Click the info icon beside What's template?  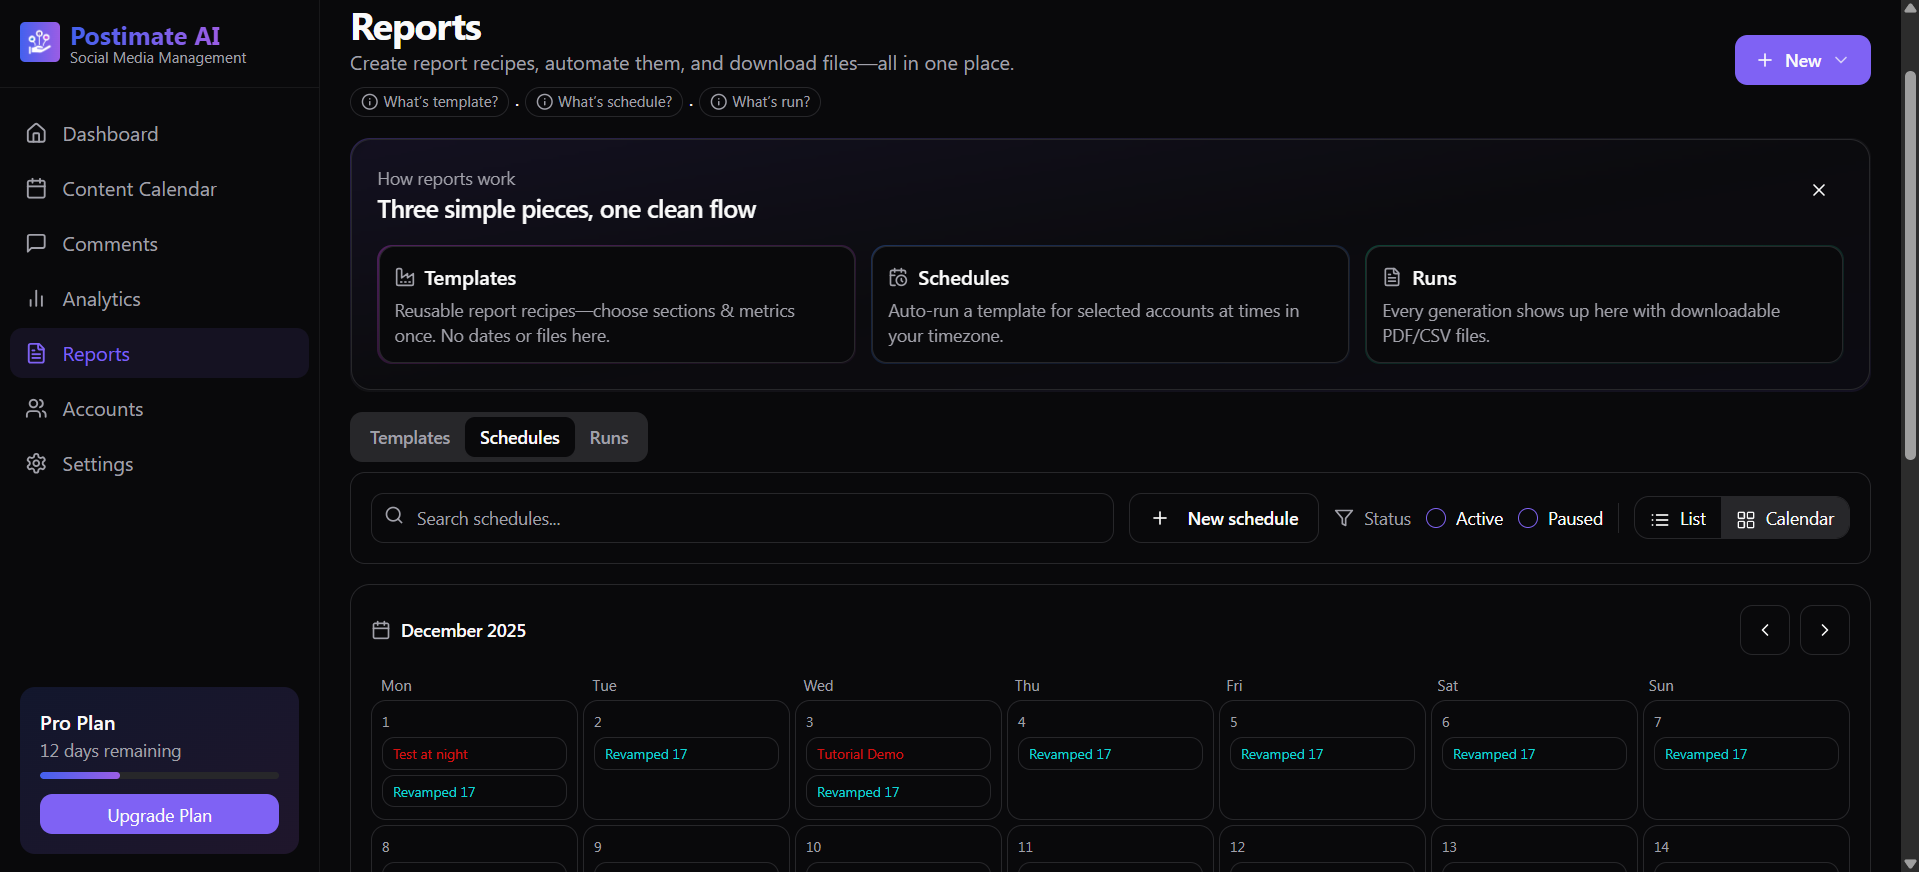pyautogui.click(x=370, y=102)
